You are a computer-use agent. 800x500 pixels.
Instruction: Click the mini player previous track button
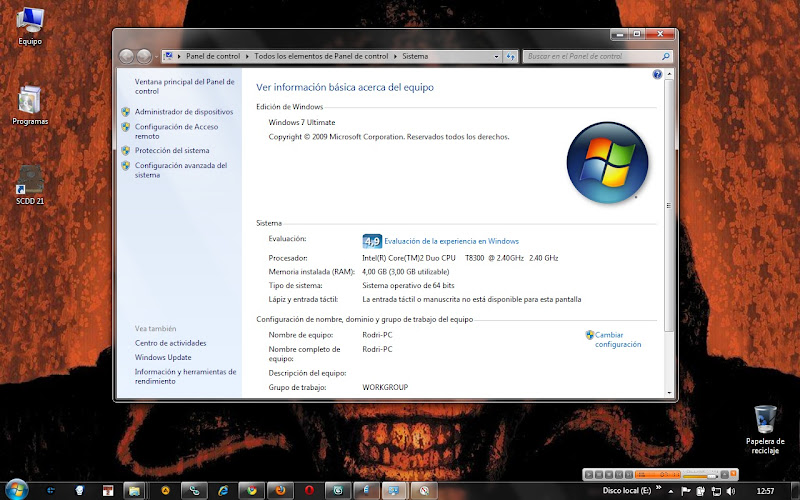[619, 474]
